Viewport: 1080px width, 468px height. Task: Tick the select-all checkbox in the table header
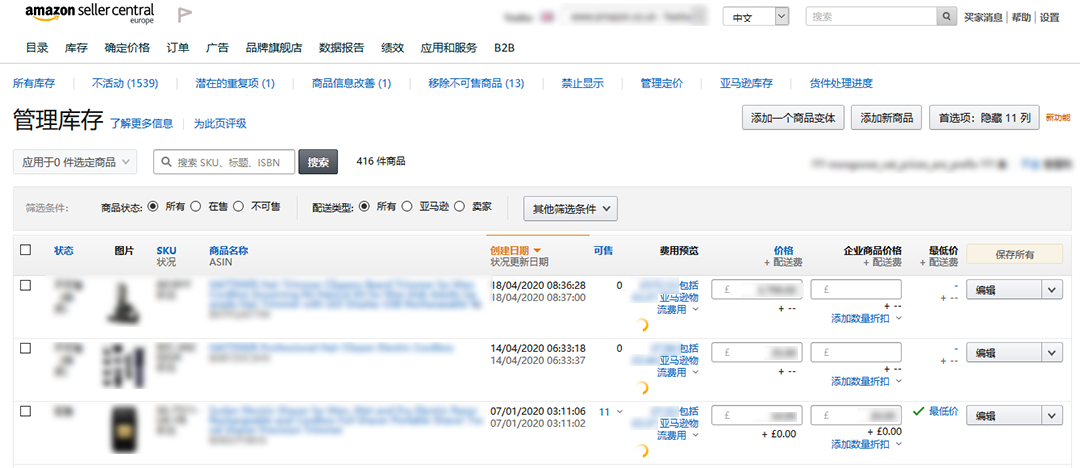(x=26, y=250)
